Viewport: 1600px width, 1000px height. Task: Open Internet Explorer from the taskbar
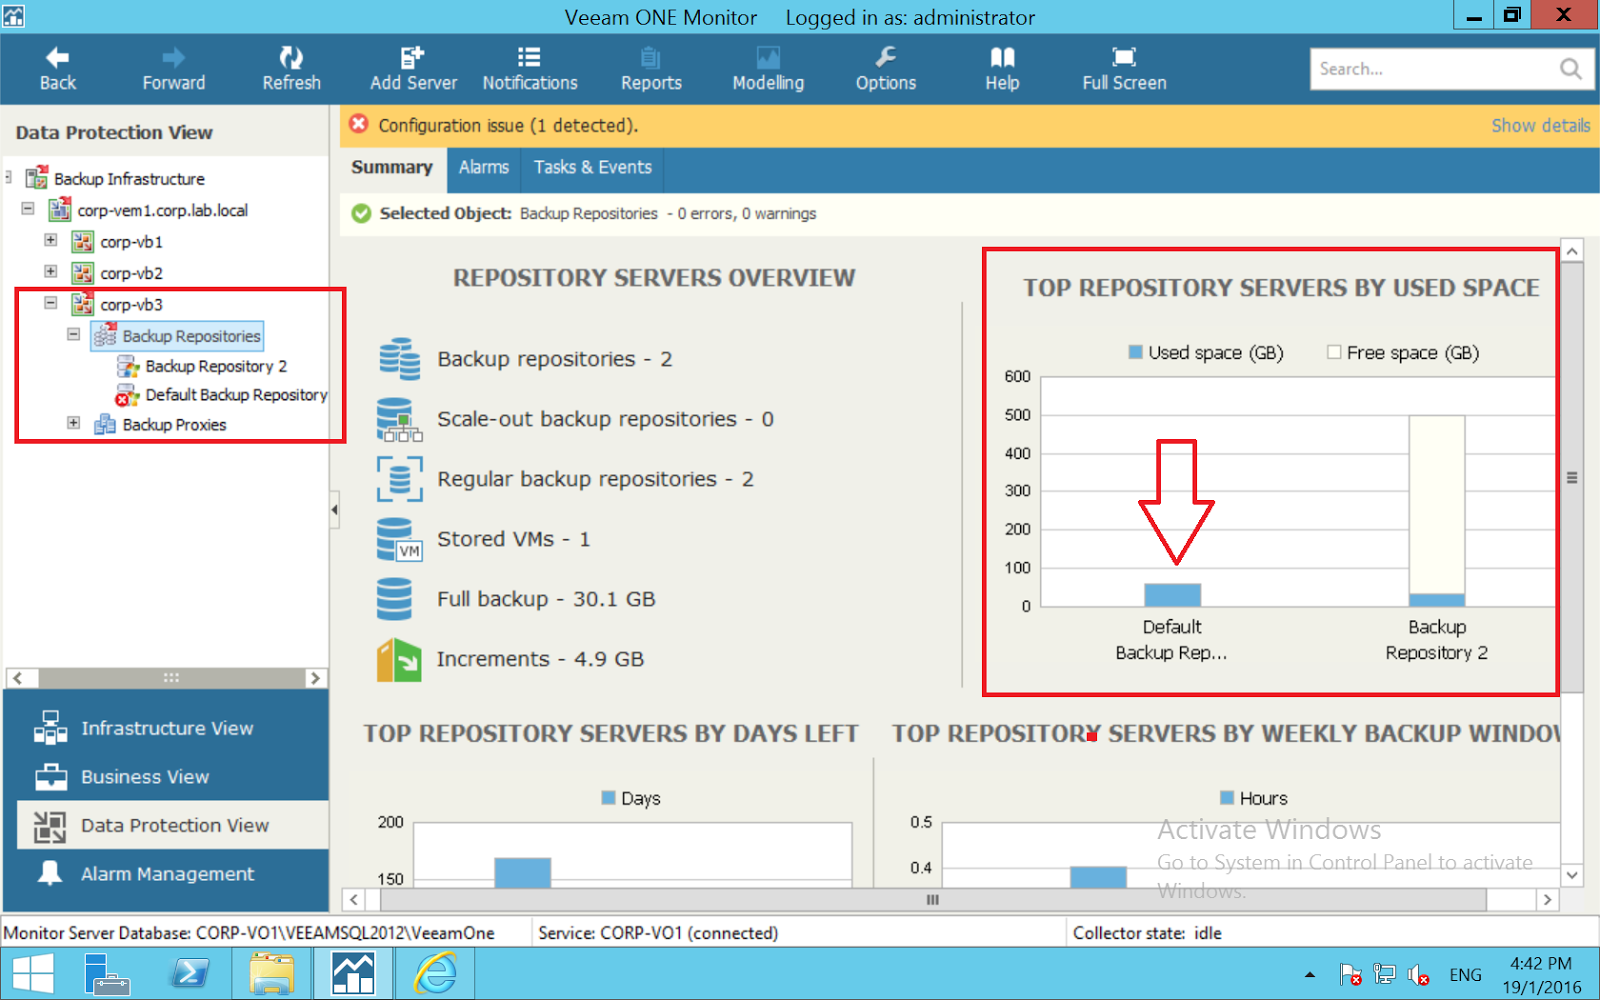point(435,973)
